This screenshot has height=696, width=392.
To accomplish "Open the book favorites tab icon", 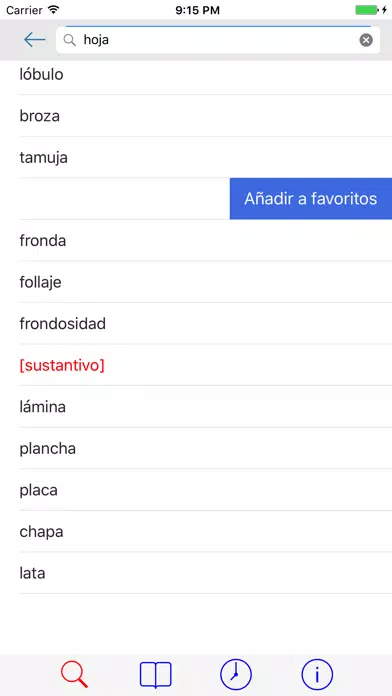I will click(x=155, y=675).
